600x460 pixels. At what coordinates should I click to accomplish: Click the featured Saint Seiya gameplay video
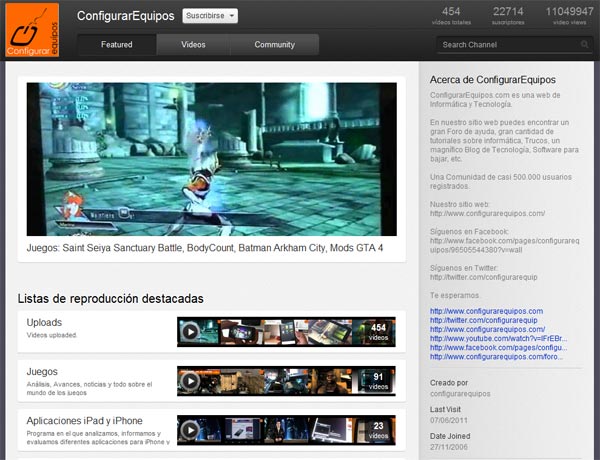point(212,159)
